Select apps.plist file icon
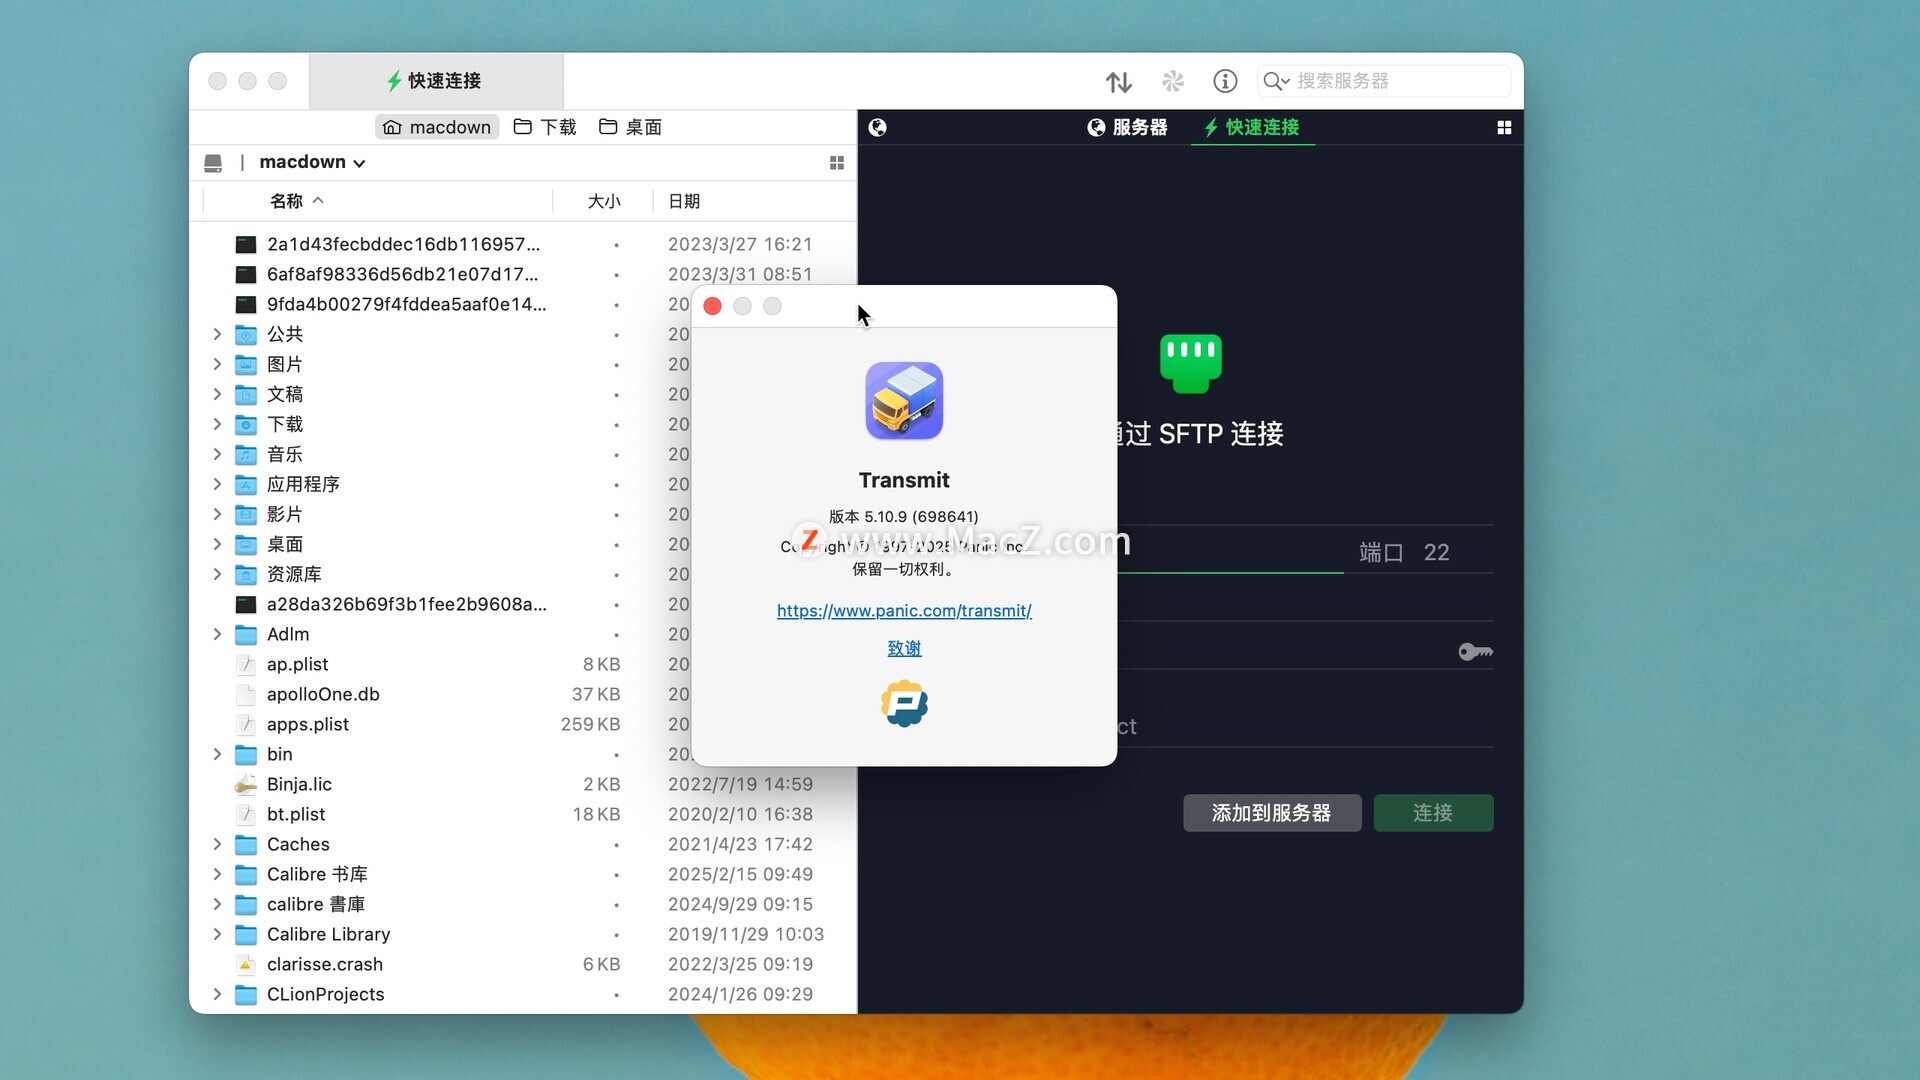Viewport: 1920px width, 1080px height. pyautogui.click(x=246, y=724)
